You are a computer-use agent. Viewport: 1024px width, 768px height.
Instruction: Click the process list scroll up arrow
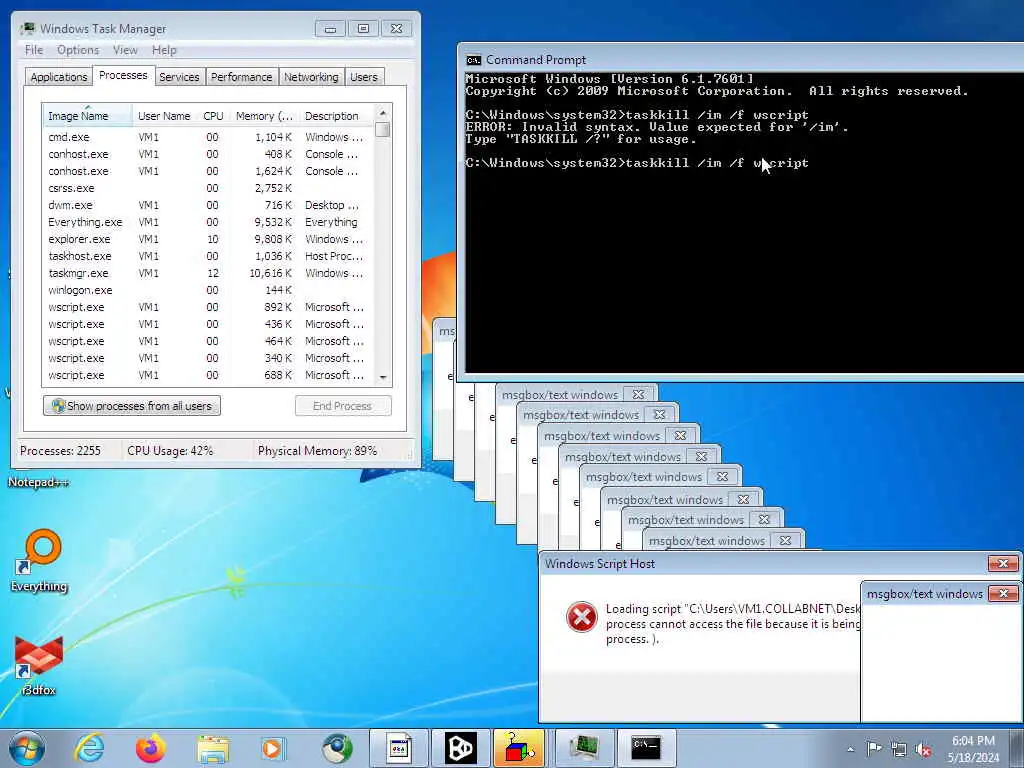tap(383, 113)
